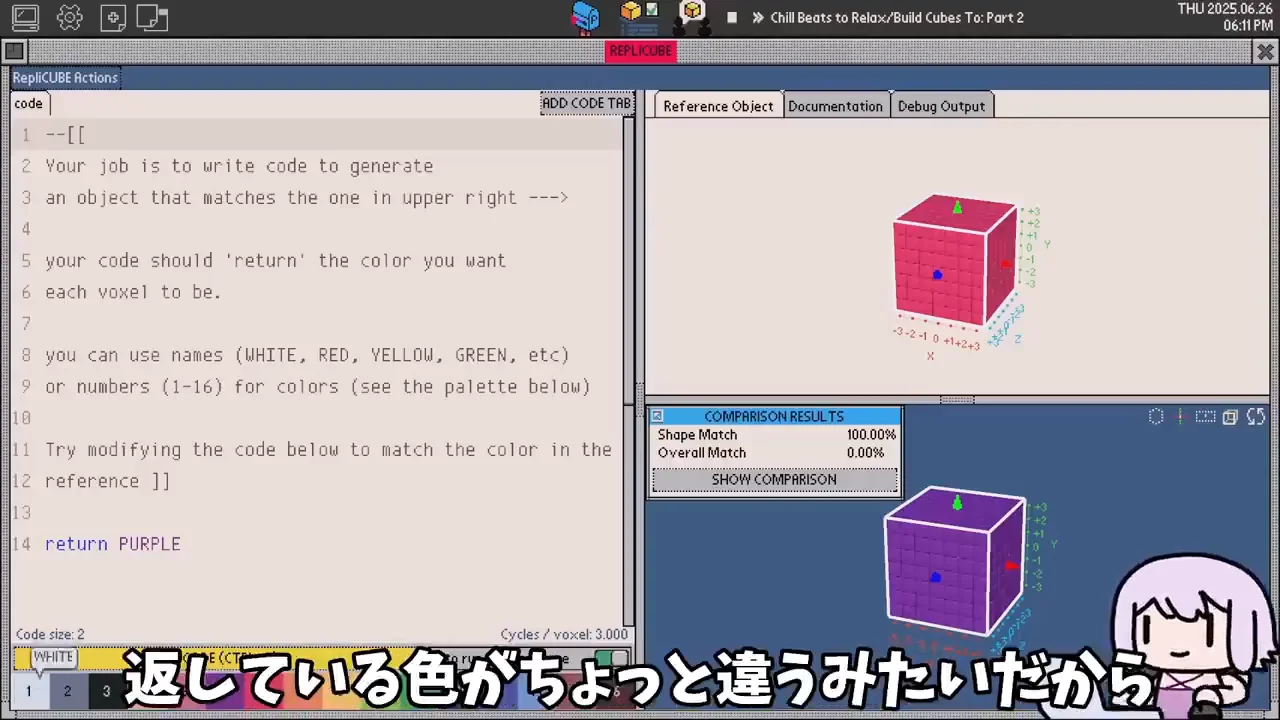The height and width of the screenshot is (720, 1280).
Task: Click the SHOW COMPARISON button
Action: pyautogui.click(x=774, y=480)
